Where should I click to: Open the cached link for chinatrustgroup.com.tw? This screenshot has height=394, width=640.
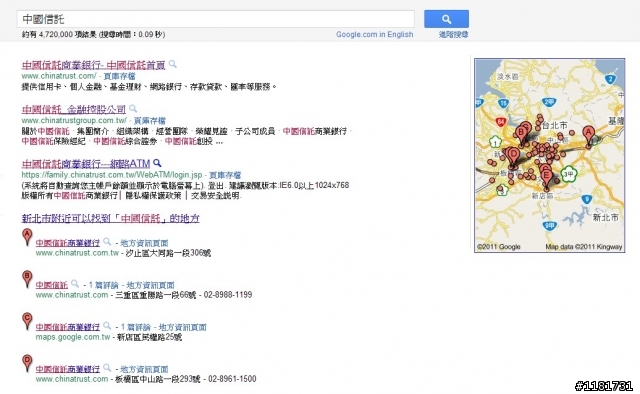pyautogui.click(x=150, y=121)
